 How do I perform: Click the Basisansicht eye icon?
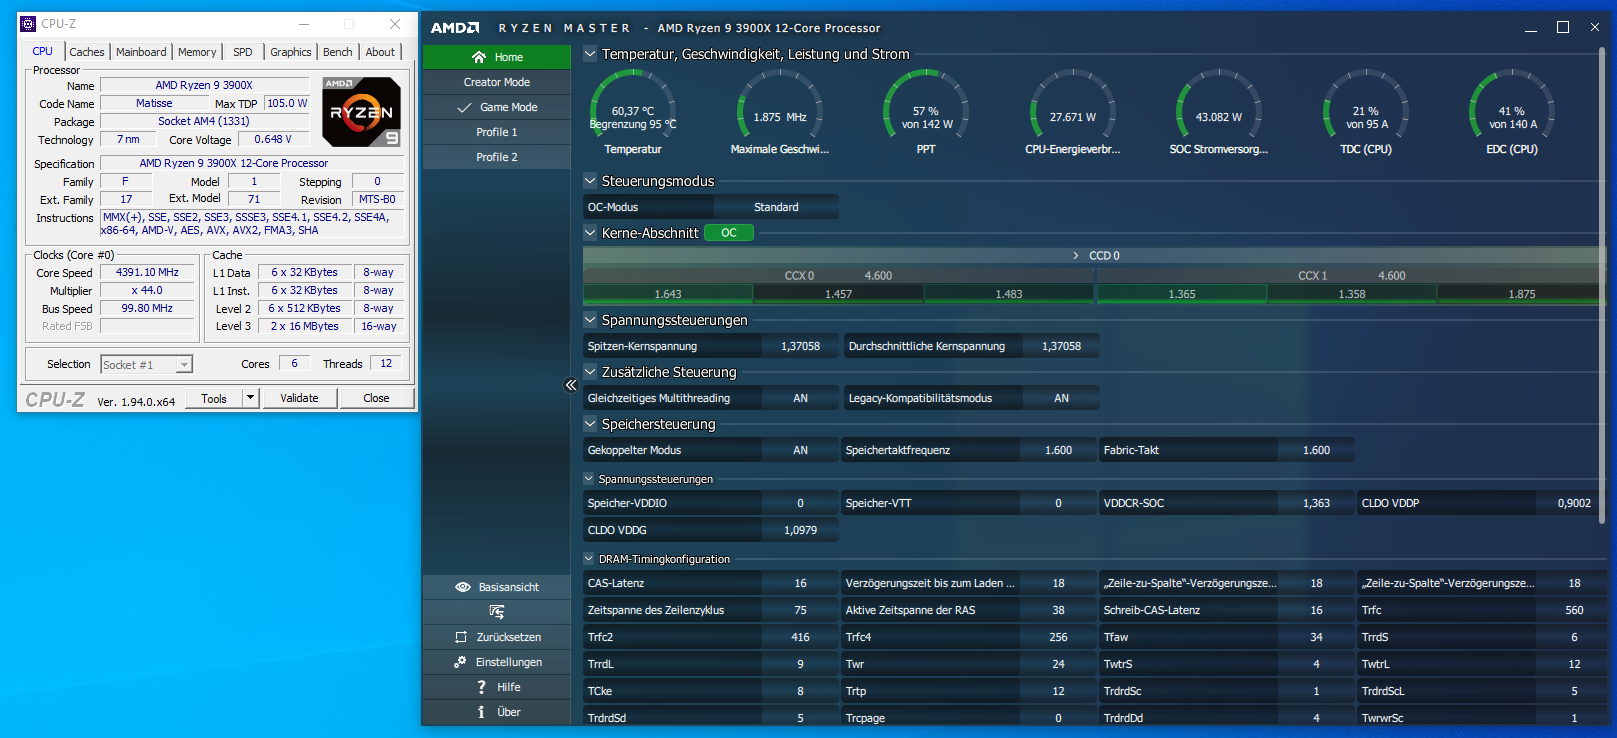pos(463,587)
